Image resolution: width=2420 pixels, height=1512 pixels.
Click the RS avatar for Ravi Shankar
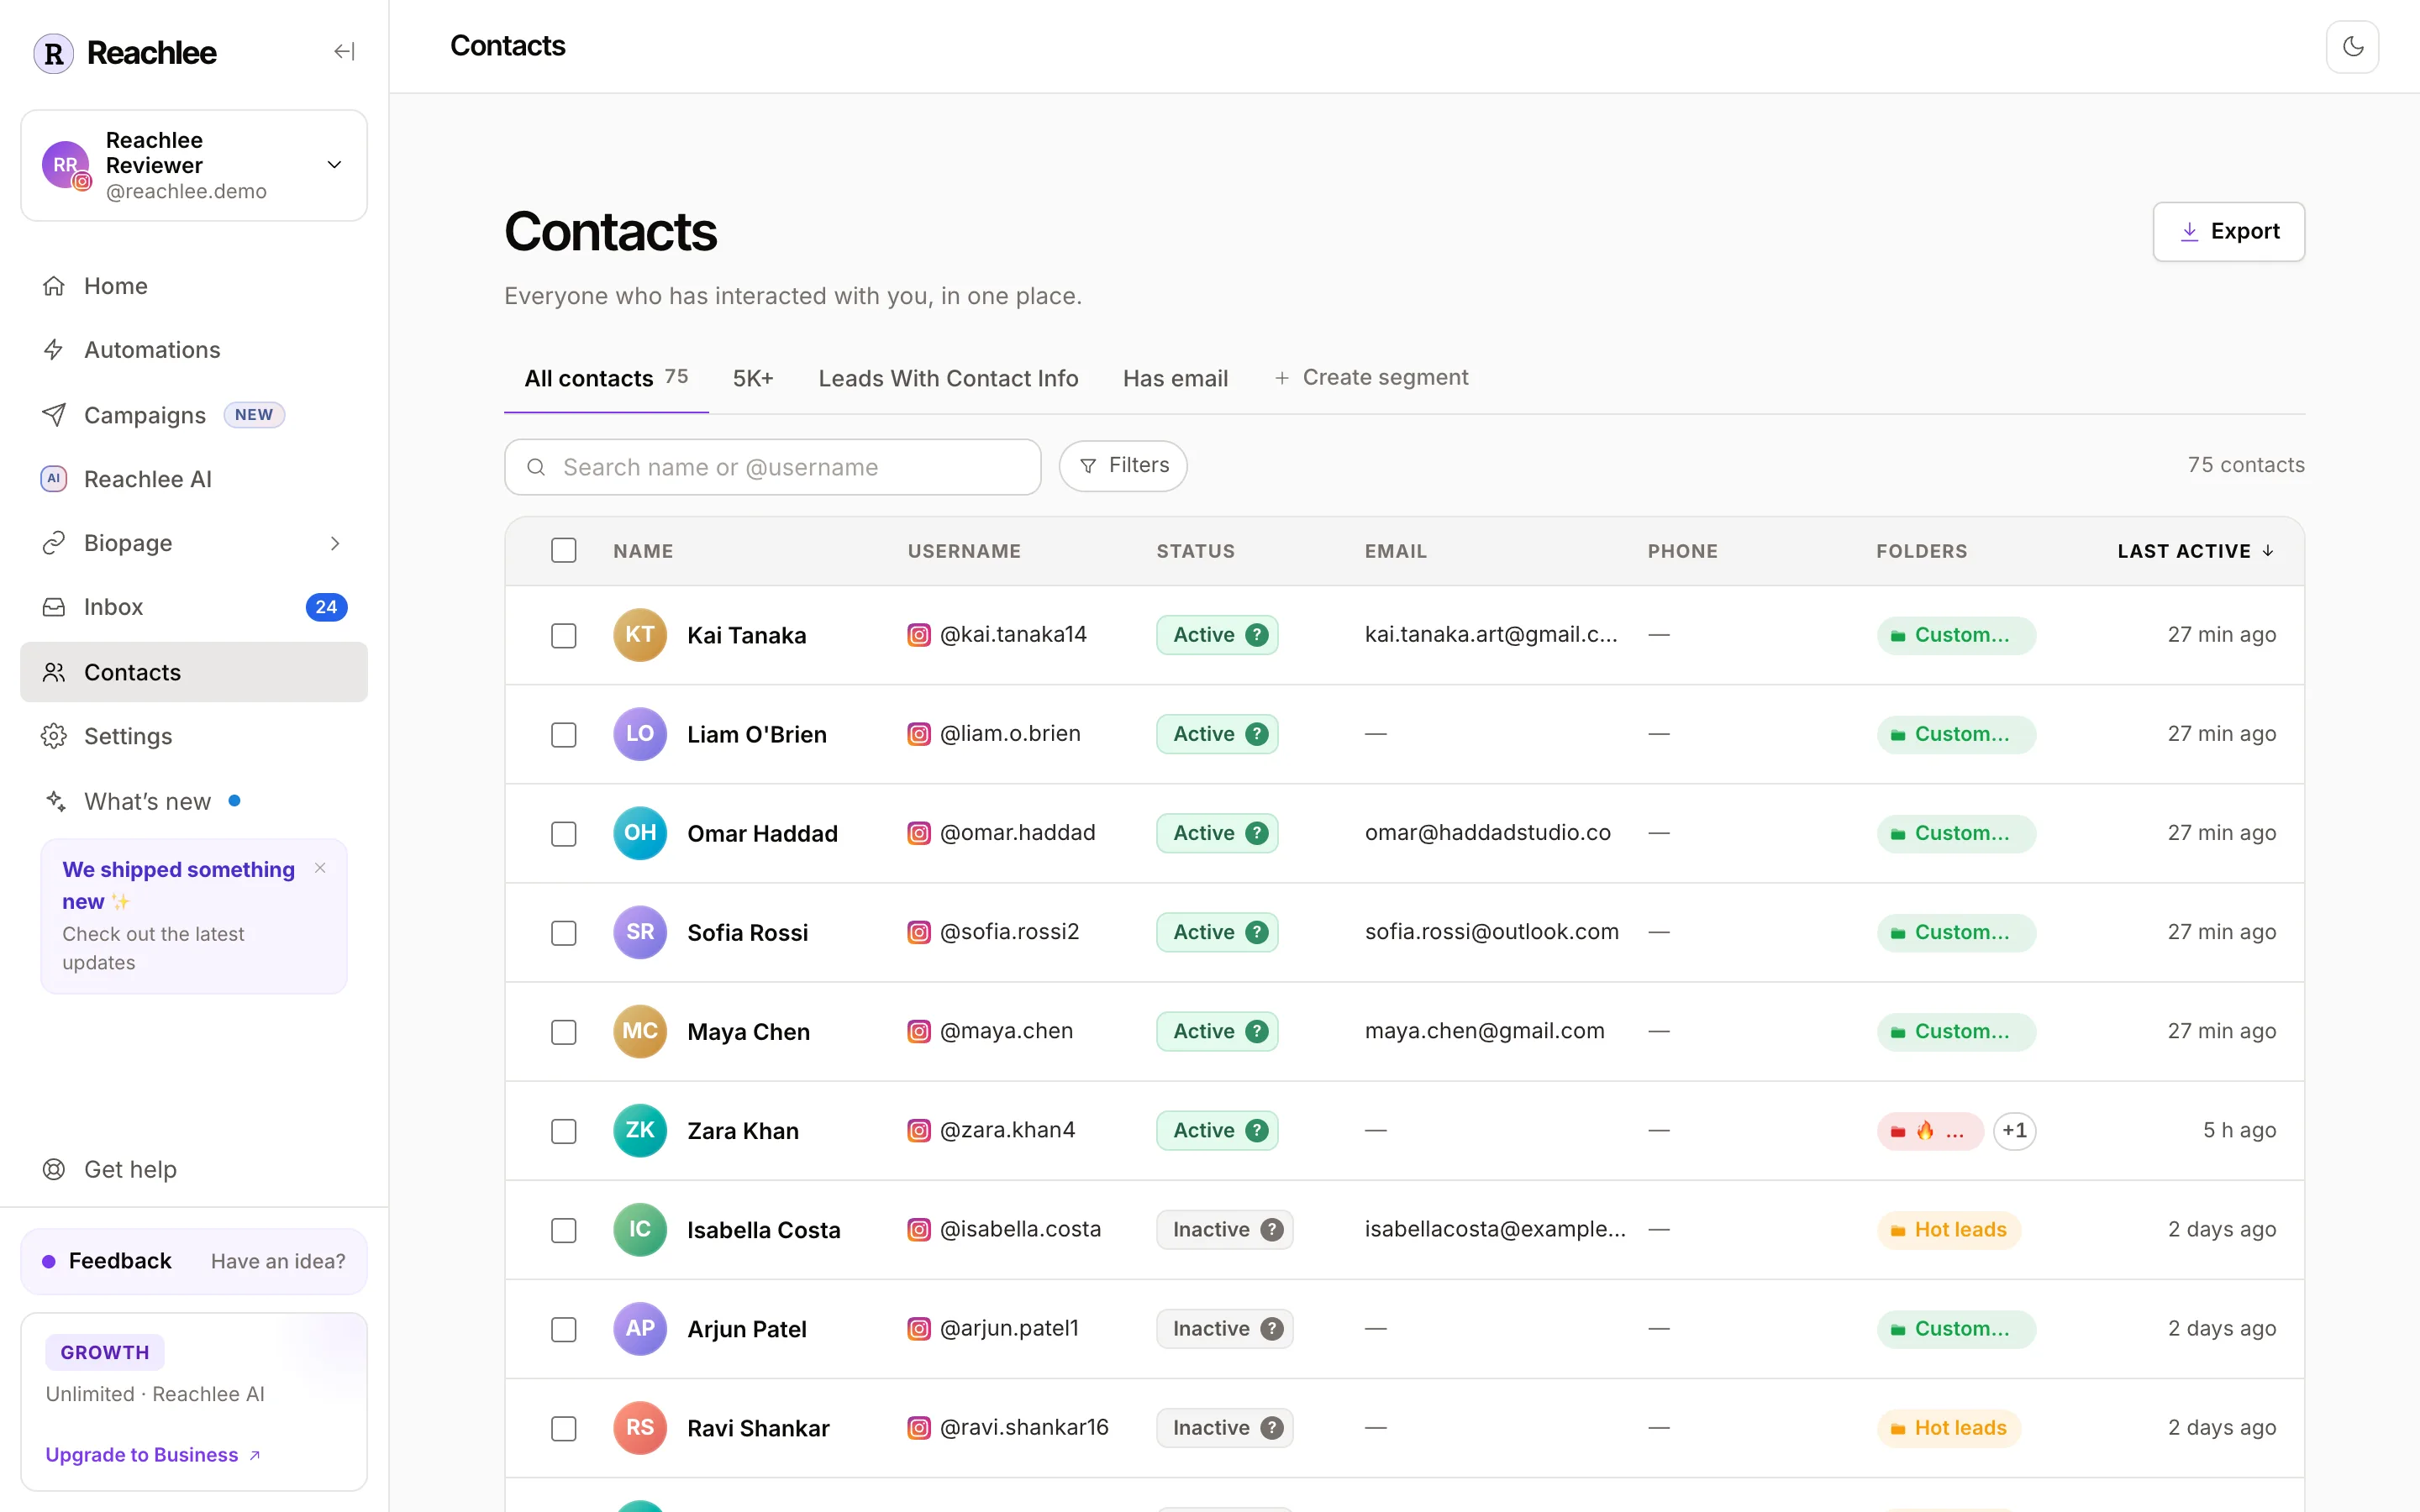pyautogui.click(x=640, y=1428)
